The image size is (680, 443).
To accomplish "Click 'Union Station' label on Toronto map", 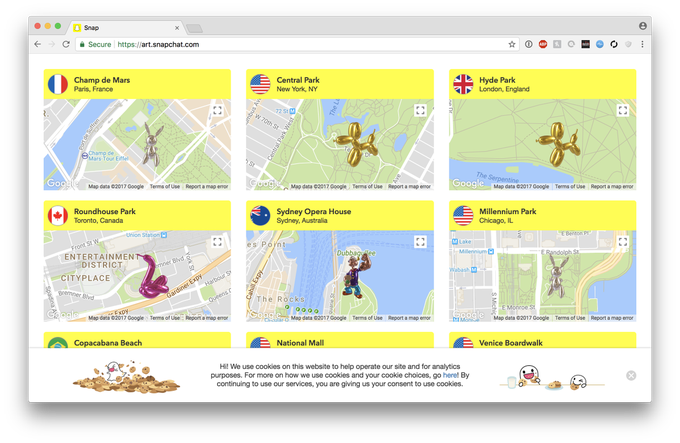I will pyautogui.click(x=147, y=235).
